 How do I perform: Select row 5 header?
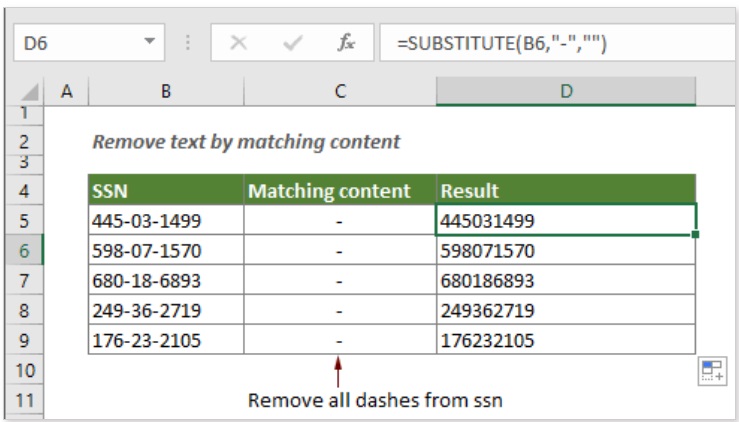tap(25, 221)
